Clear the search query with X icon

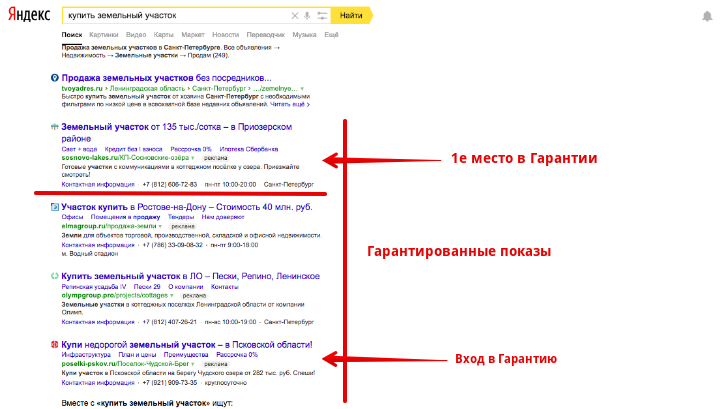point(295,16)
